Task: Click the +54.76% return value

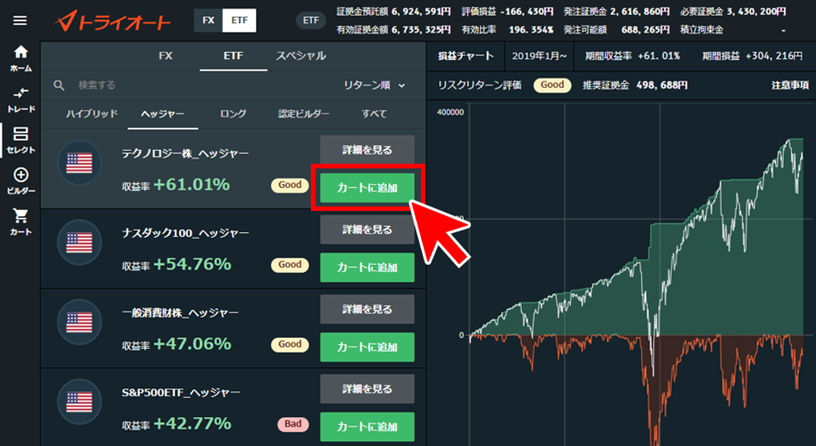Action: click(192, 264)
